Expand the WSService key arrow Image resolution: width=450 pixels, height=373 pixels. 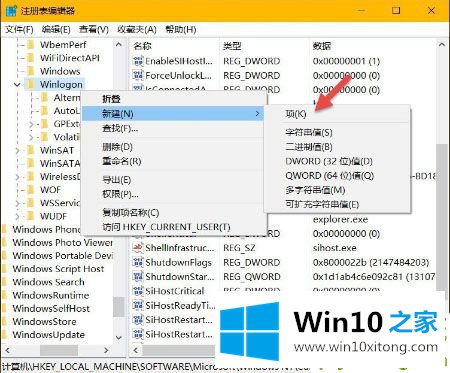click(x=17, y=203)
